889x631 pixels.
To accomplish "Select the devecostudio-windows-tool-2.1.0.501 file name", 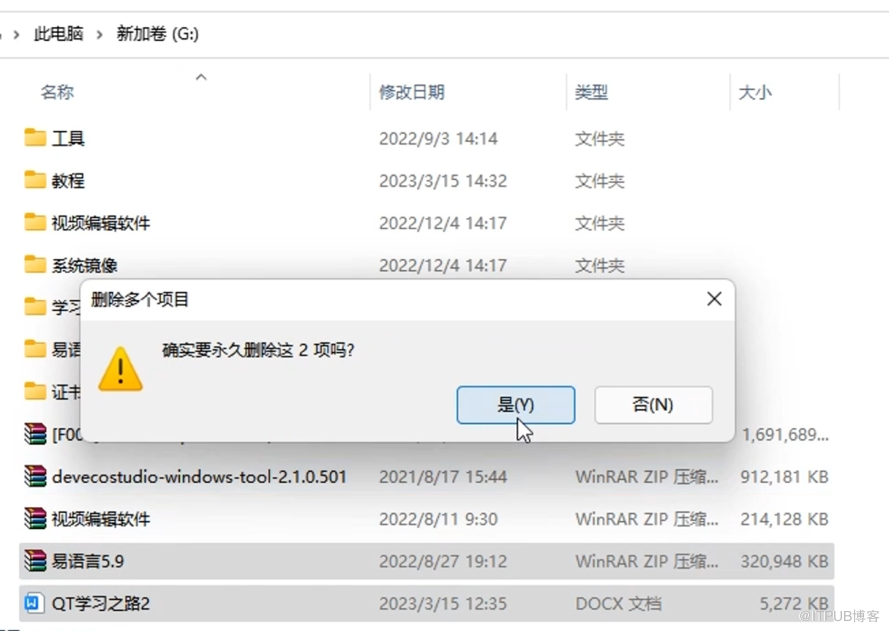I will 199,477.
